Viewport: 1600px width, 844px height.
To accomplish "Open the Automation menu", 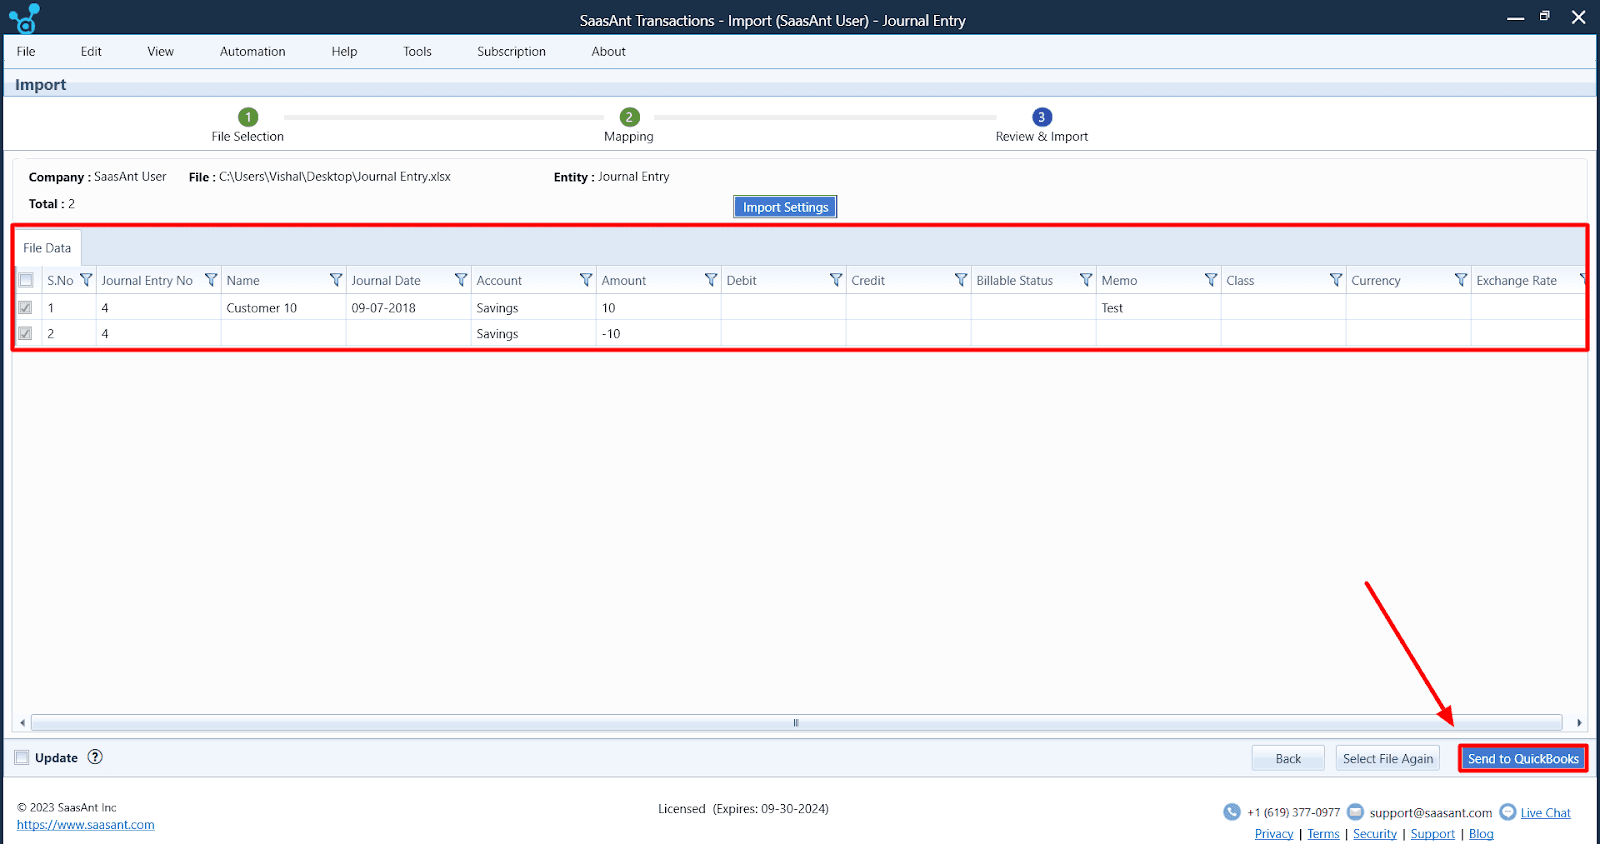I will coord(252,51).
